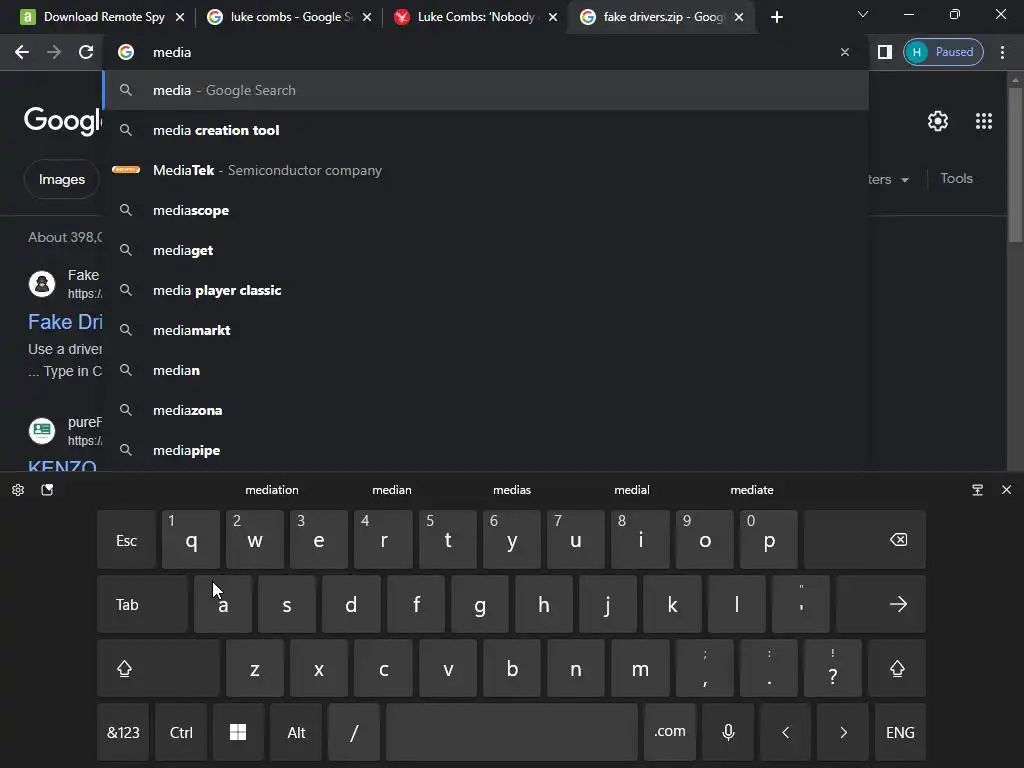Click the keyboard dock/undock layout icon
The height and width of the screenshot is (768, 1024).
[977, 490]
